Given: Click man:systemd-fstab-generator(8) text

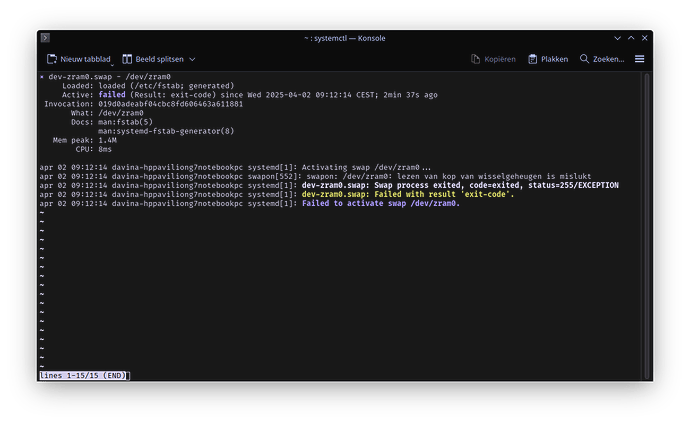Looking at the screenshot, I should (x=166, y=131).
